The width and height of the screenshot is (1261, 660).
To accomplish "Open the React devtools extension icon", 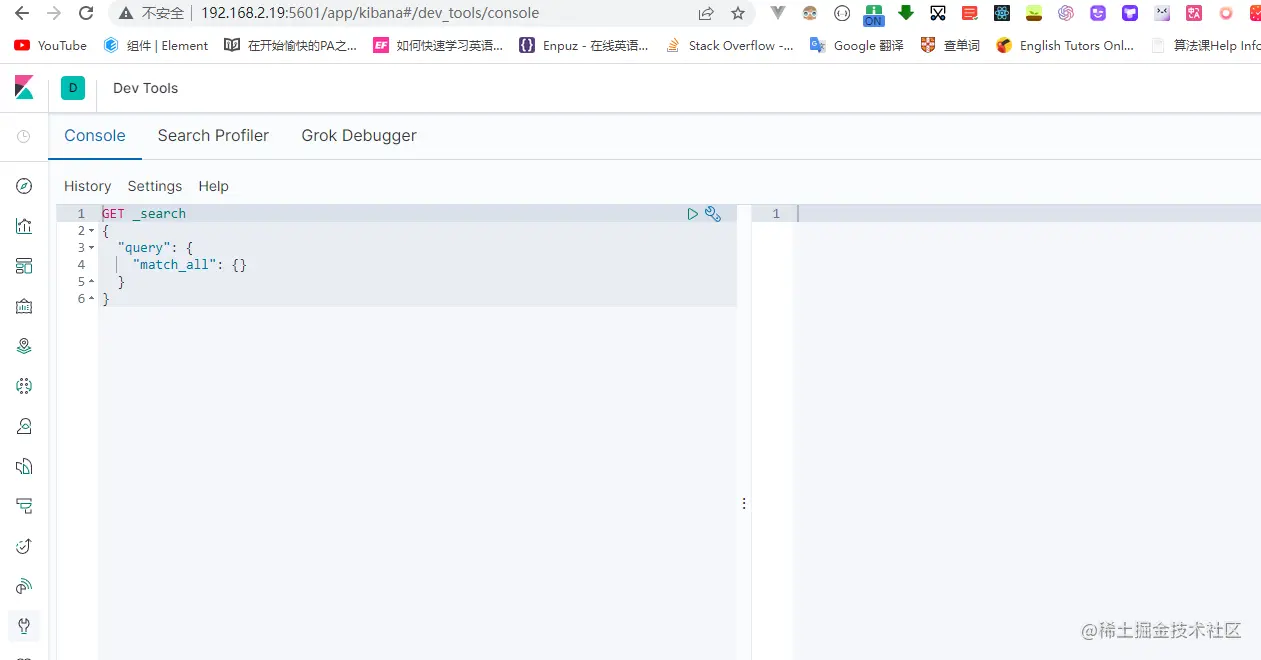I will pyautogui.click(x=1002, y=13).
